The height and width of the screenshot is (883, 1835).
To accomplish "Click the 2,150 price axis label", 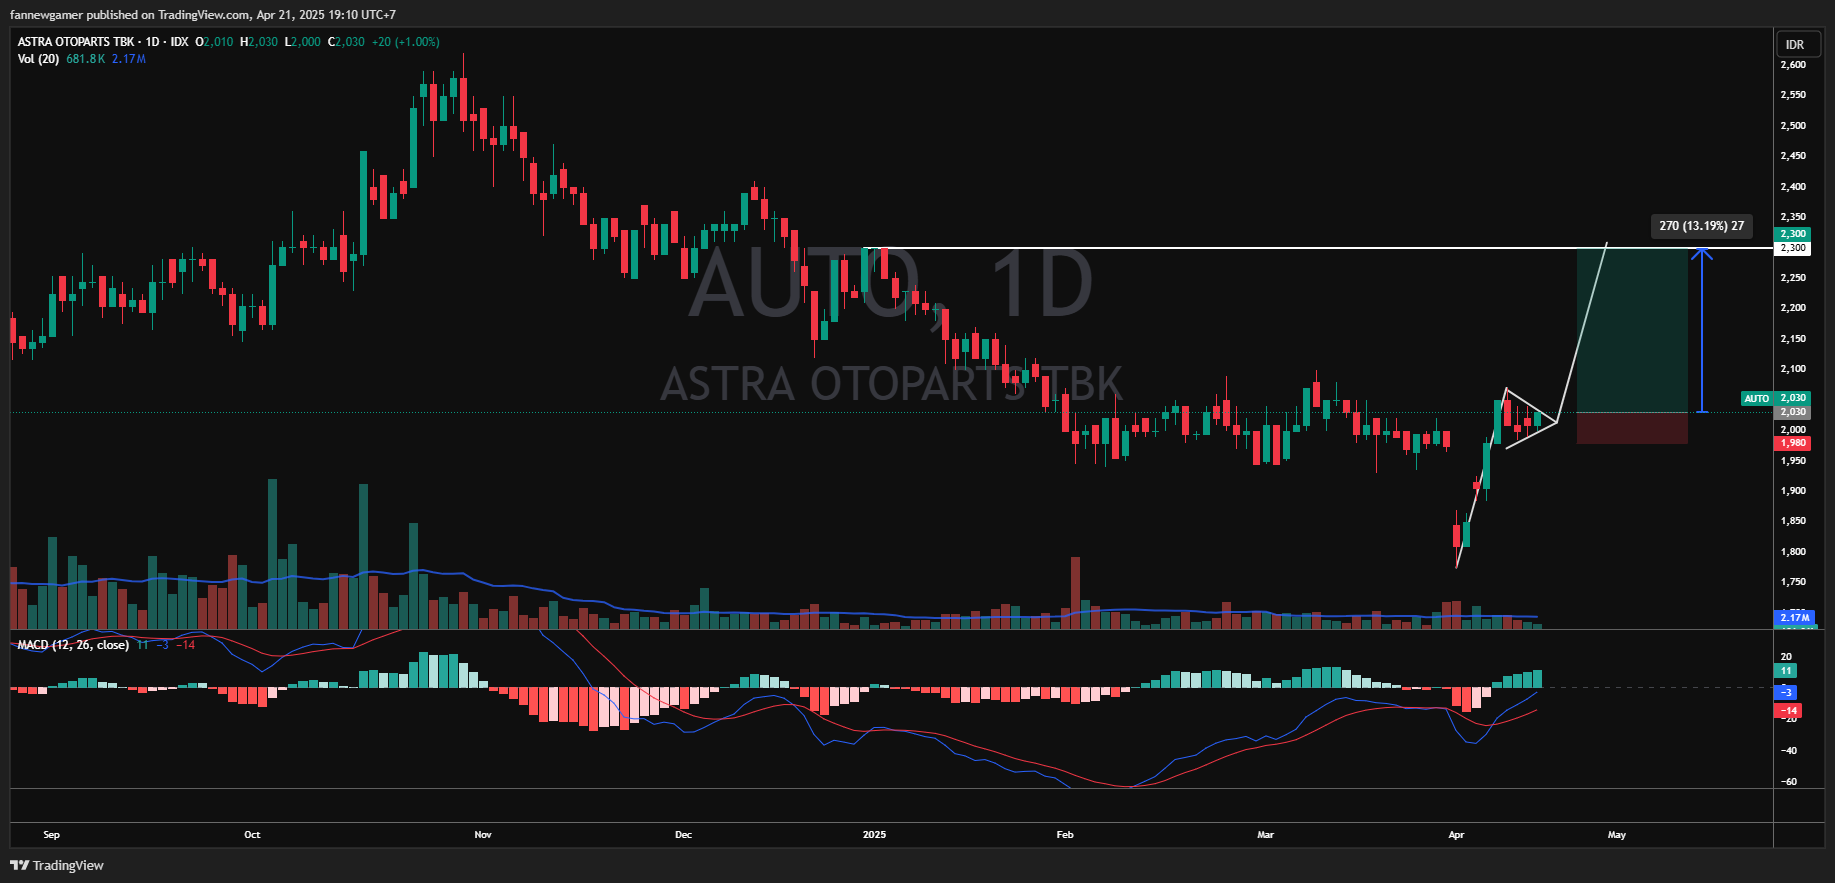I will [1793, 339].
